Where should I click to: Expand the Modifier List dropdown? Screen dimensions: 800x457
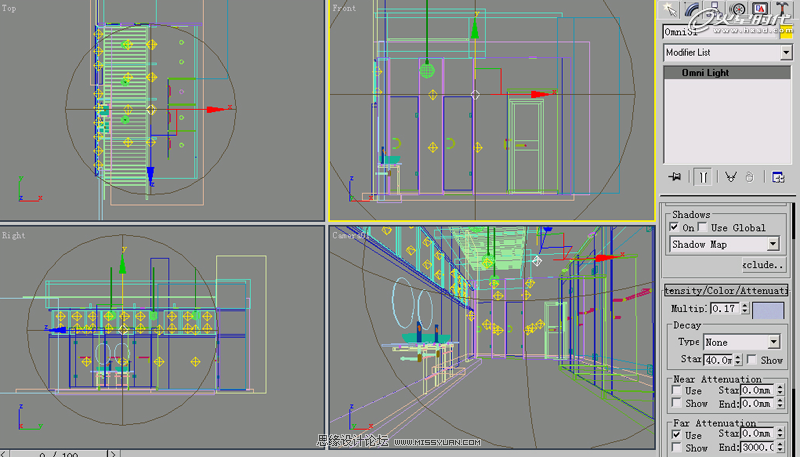[x=786, y=53]
